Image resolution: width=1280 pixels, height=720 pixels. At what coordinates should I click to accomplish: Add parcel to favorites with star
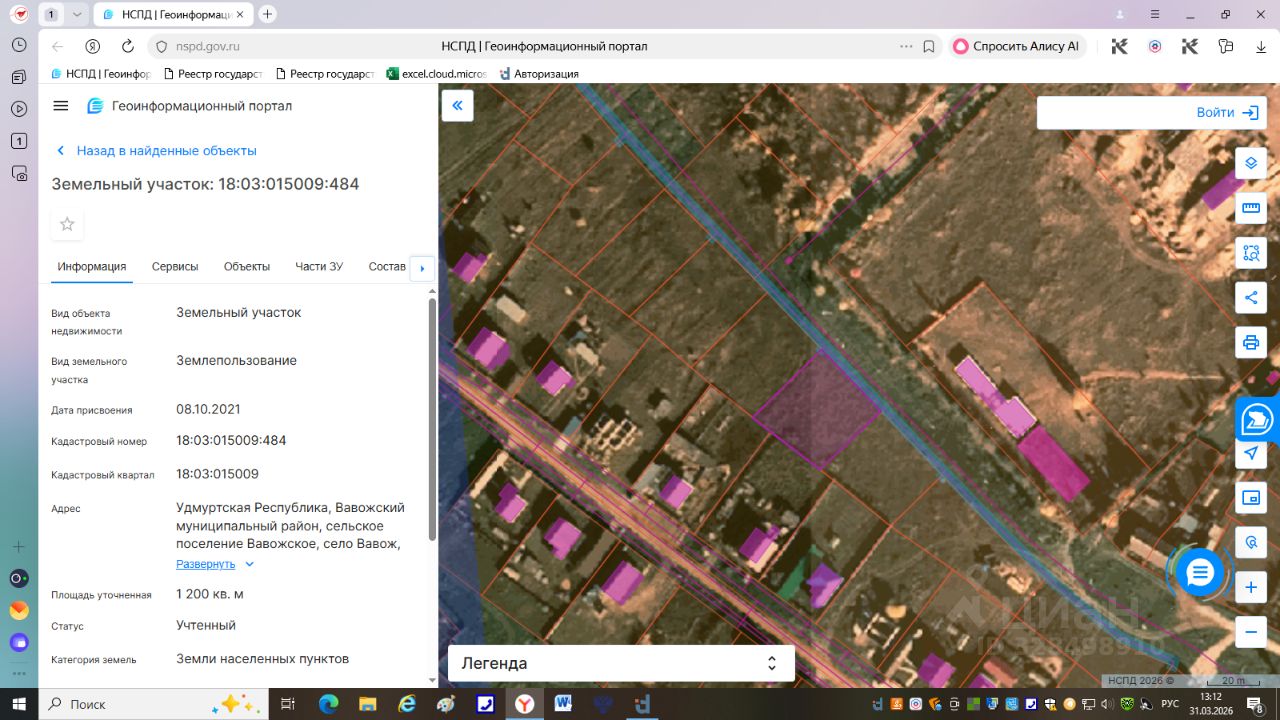[x=67, y=224]
